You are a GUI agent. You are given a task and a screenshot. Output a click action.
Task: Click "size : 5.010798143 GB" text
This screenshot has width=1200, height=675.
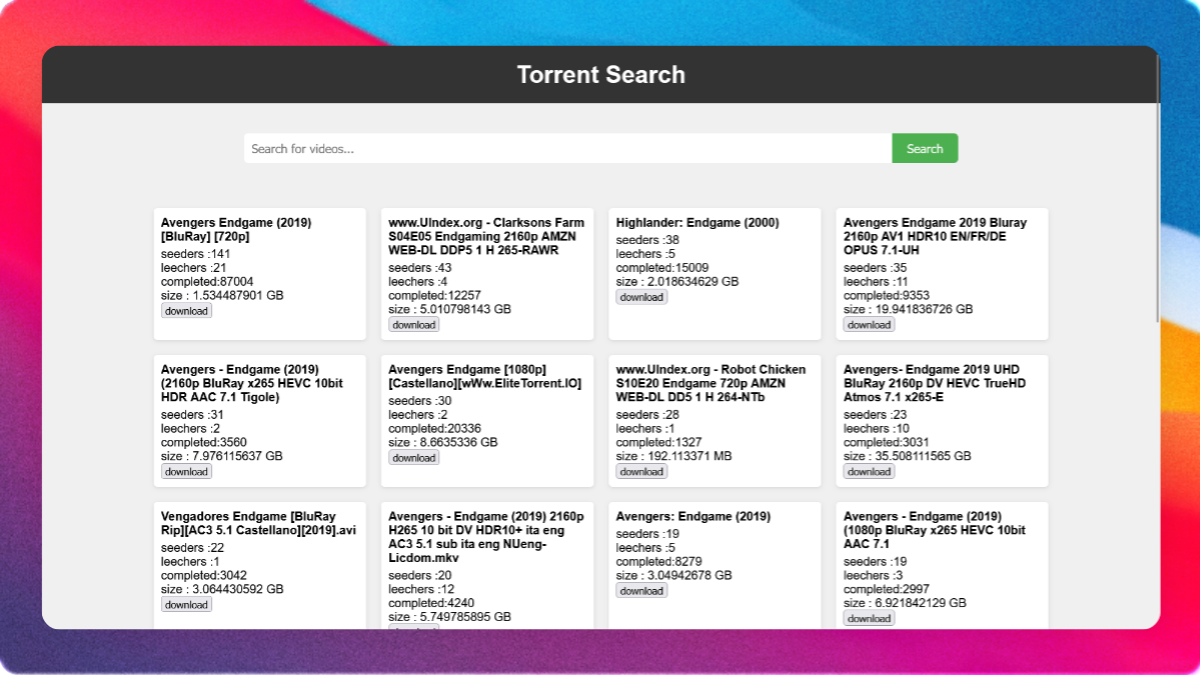[x=450, y=310]
